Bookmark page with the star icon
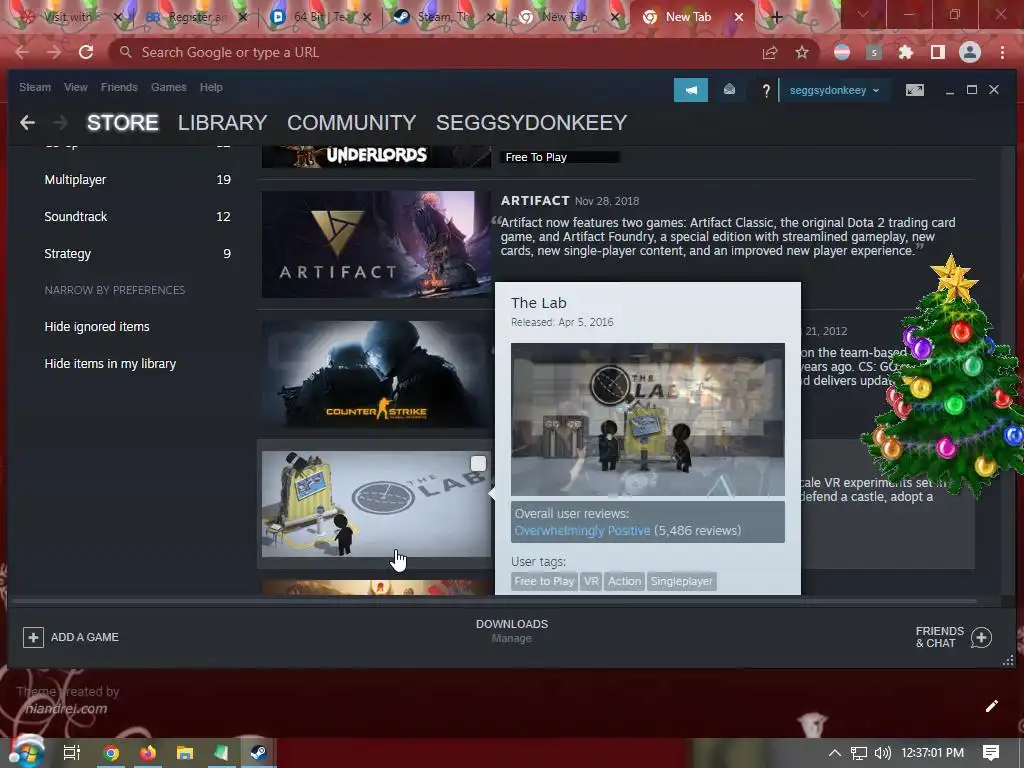This screenshot has width=1024, height=768. point(802,52)
